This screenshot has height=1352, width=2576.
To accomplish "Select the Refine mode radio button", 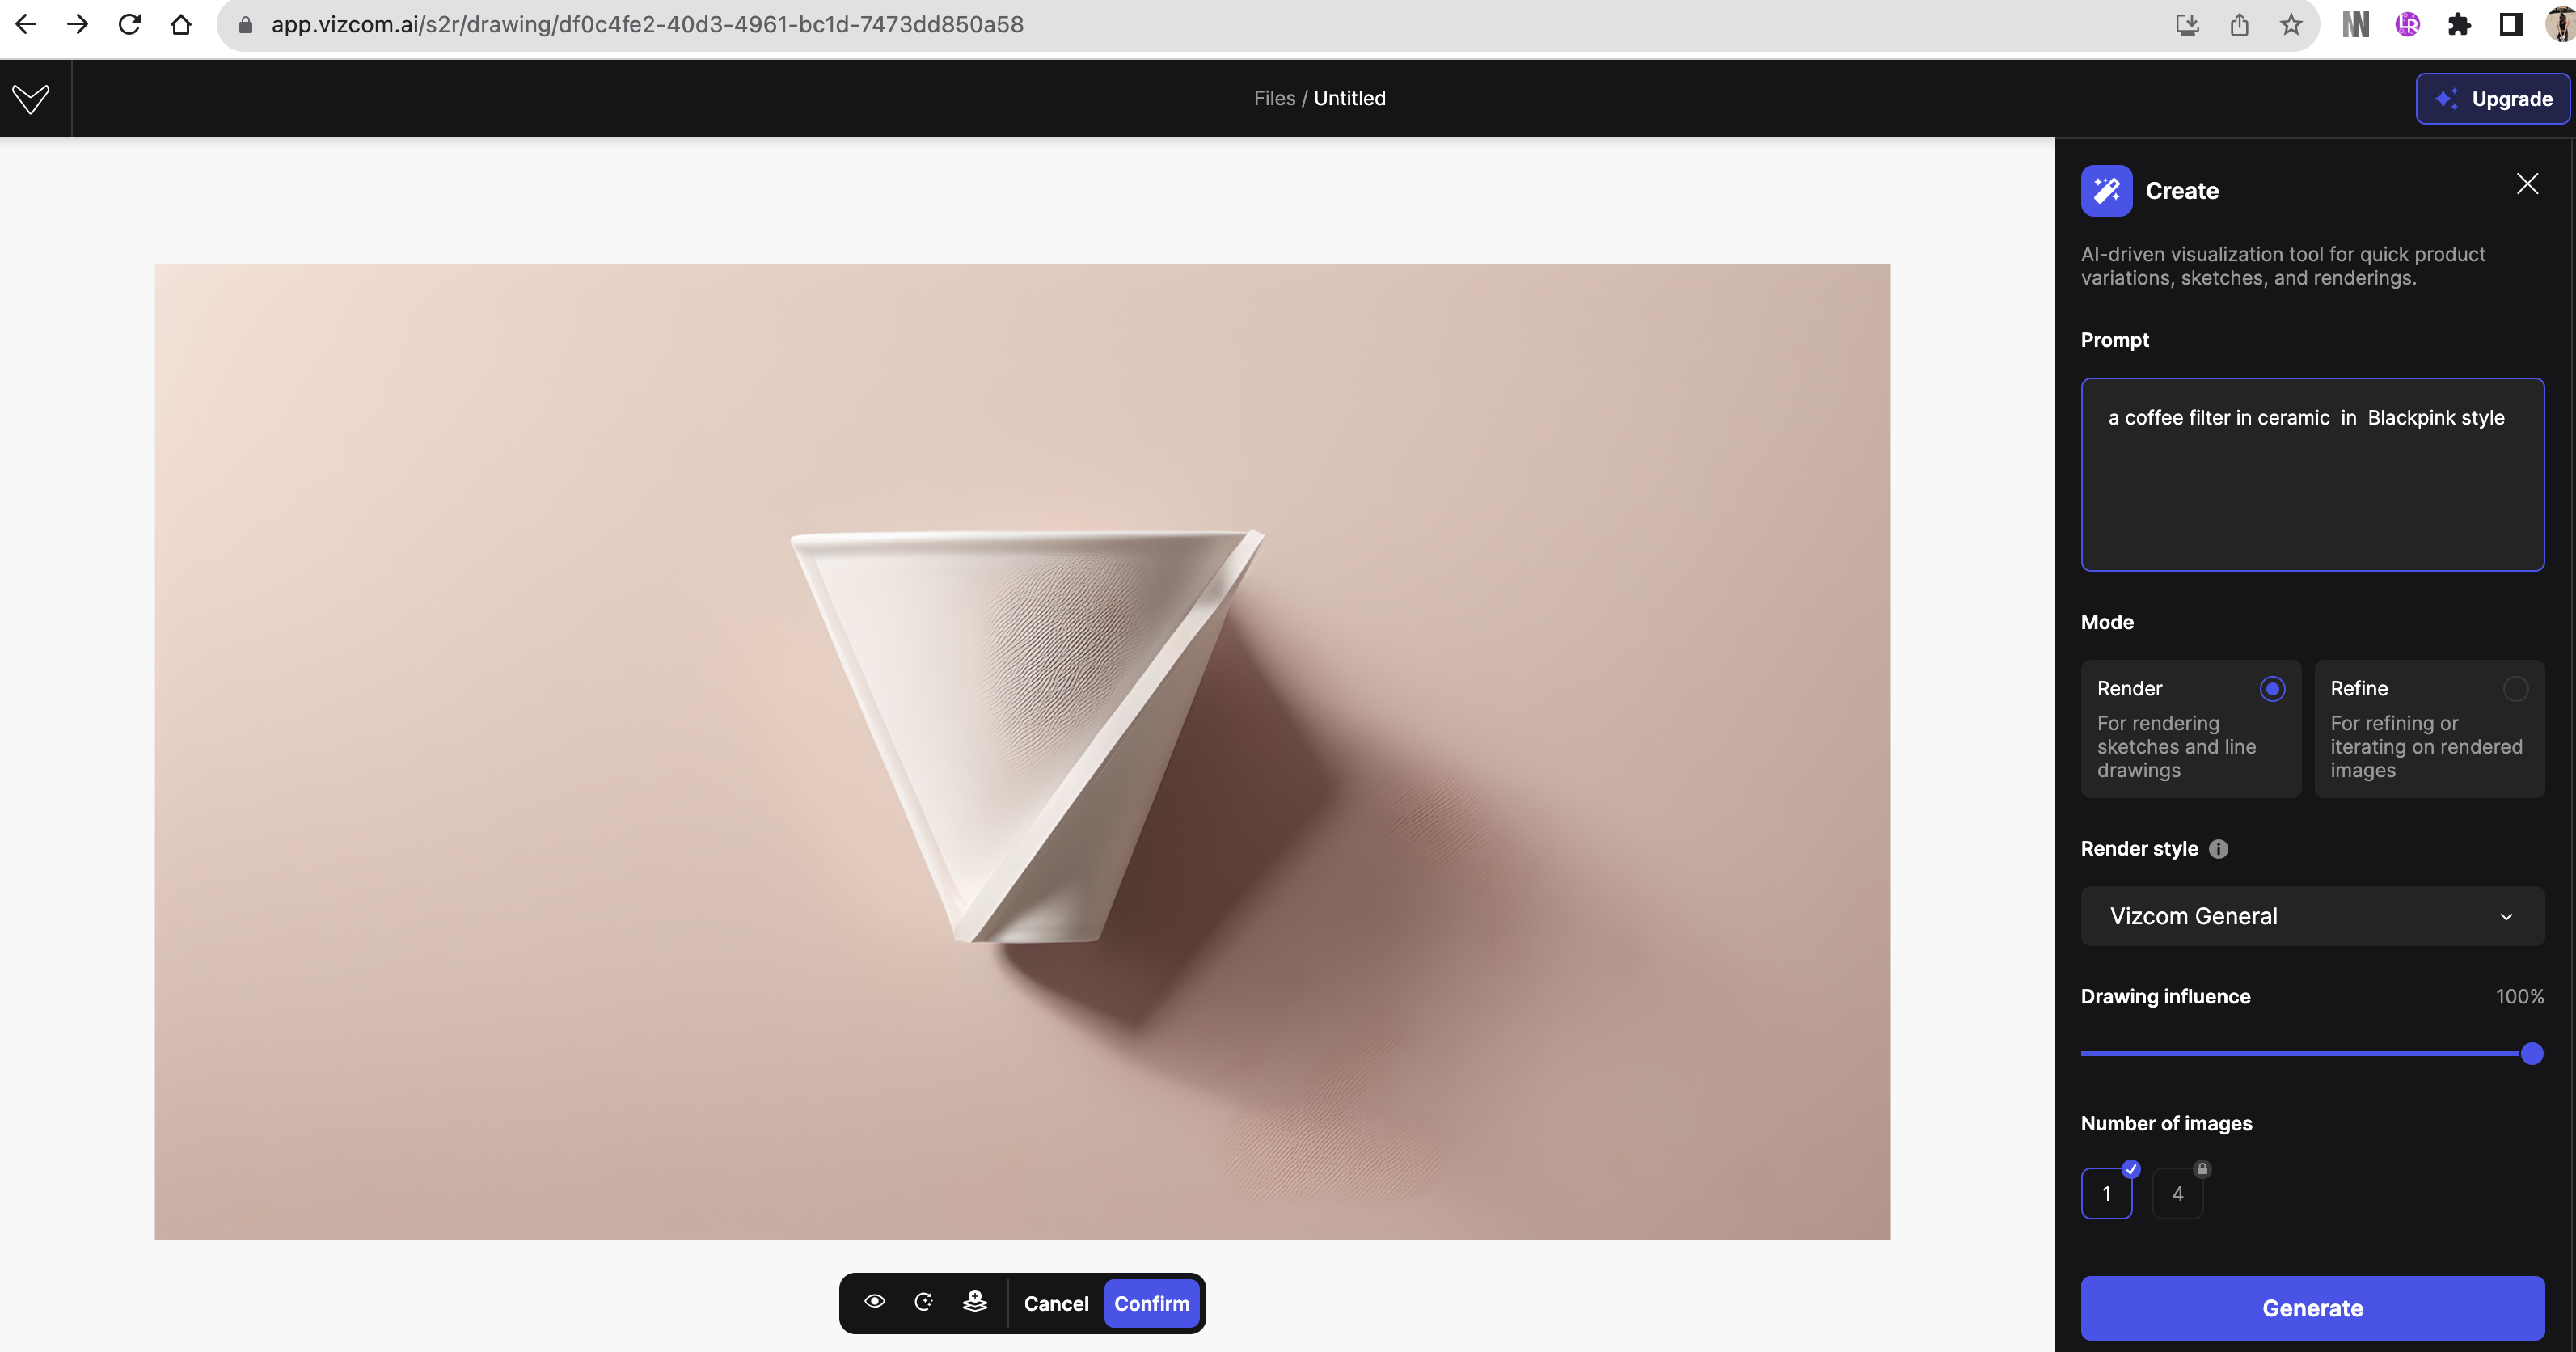I will (x=2515, y=689).
